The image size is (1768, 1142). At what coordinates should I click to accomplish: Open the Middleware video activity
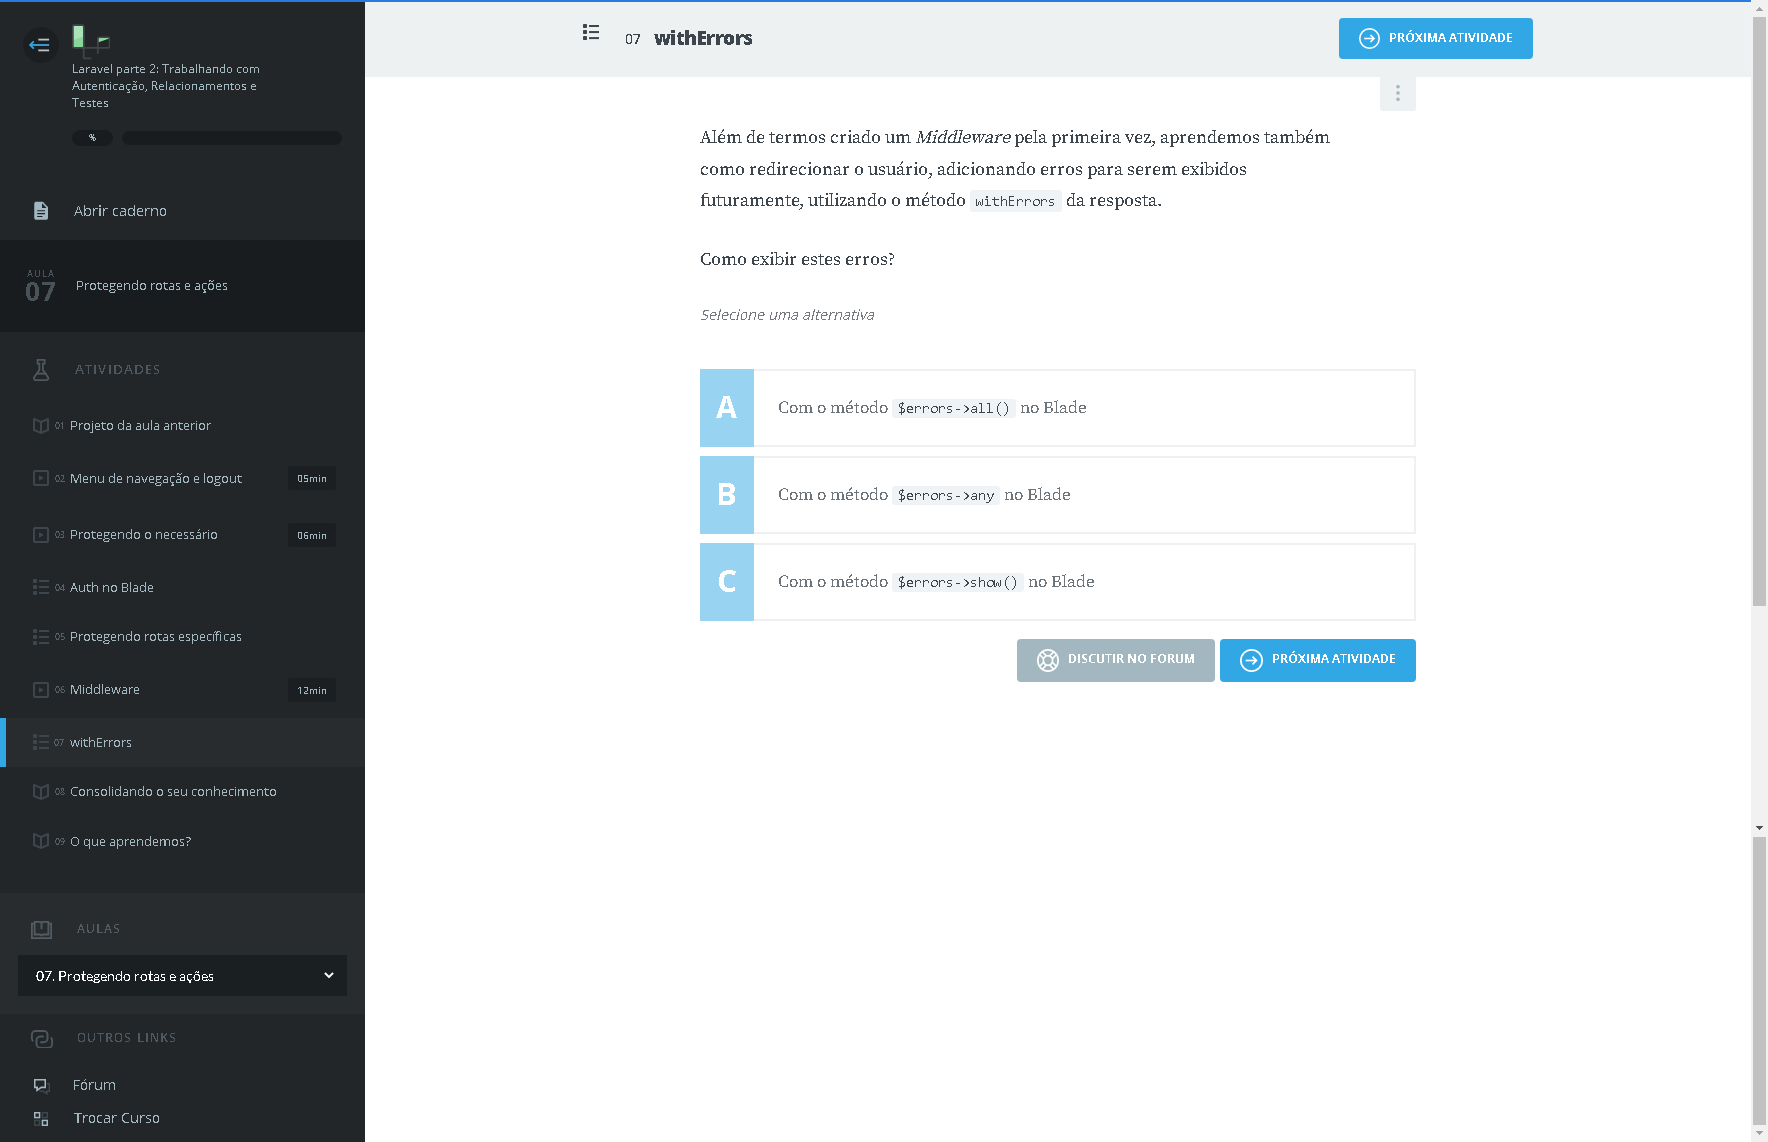tap(105, 690)
